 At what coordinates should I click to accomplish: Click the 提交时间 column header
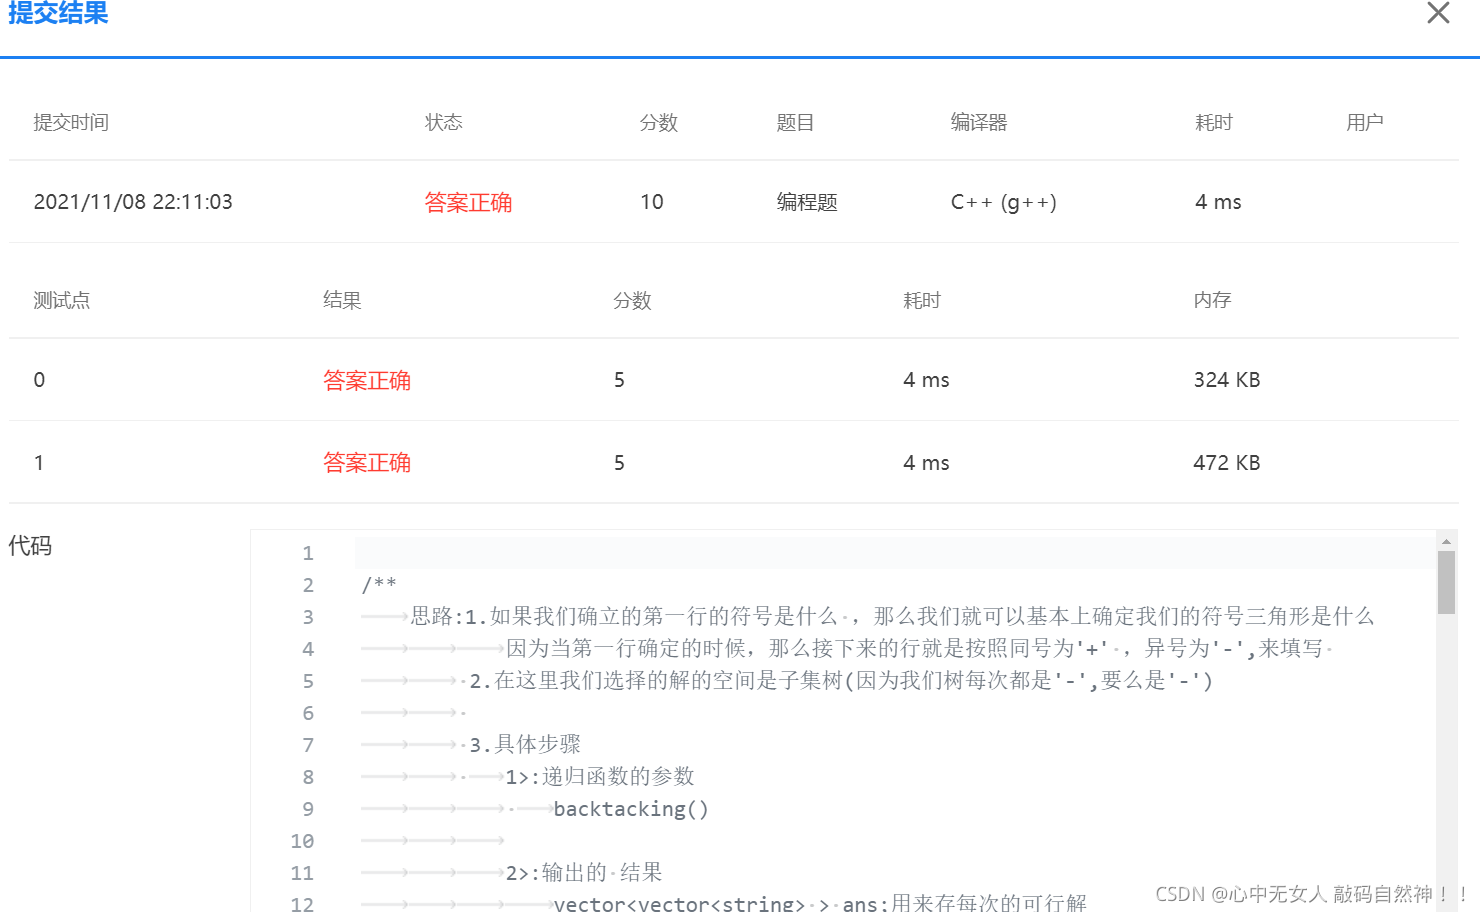coord(71,122)
